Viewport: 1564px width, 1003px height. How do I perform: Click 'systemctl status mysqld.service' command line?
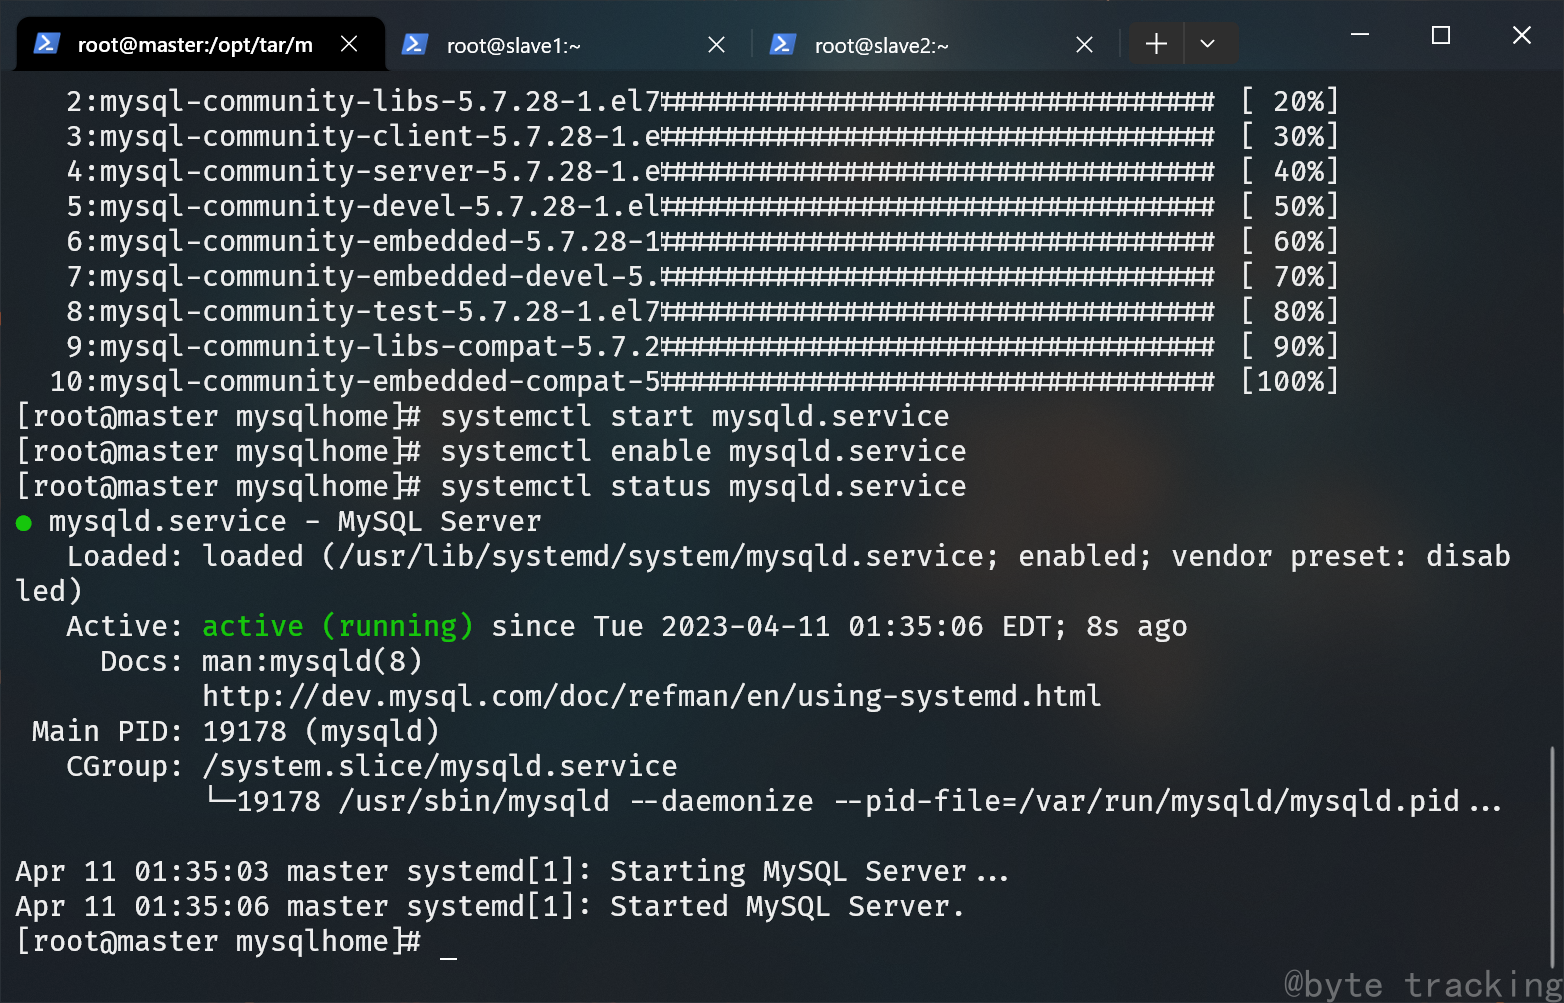point(491,486)
